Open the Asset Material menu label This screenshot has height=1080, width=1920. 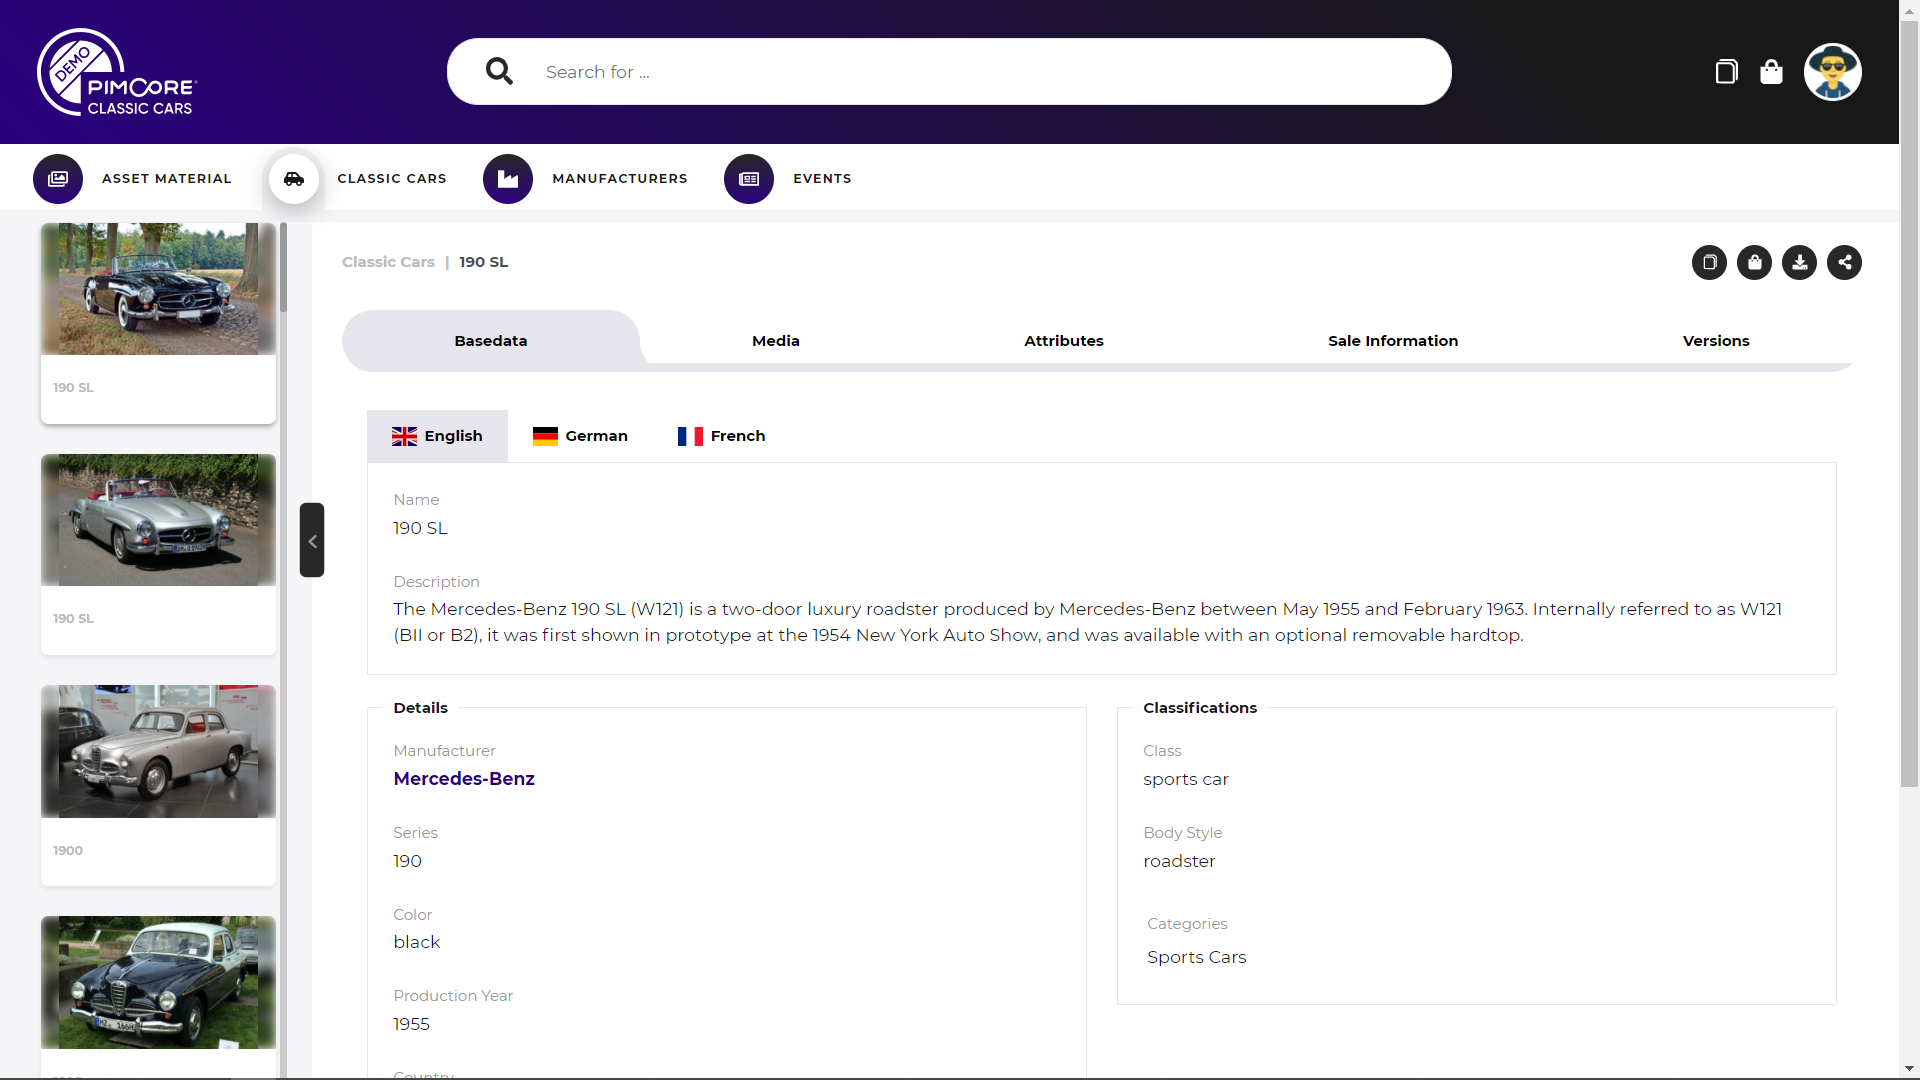coord(166,179)
